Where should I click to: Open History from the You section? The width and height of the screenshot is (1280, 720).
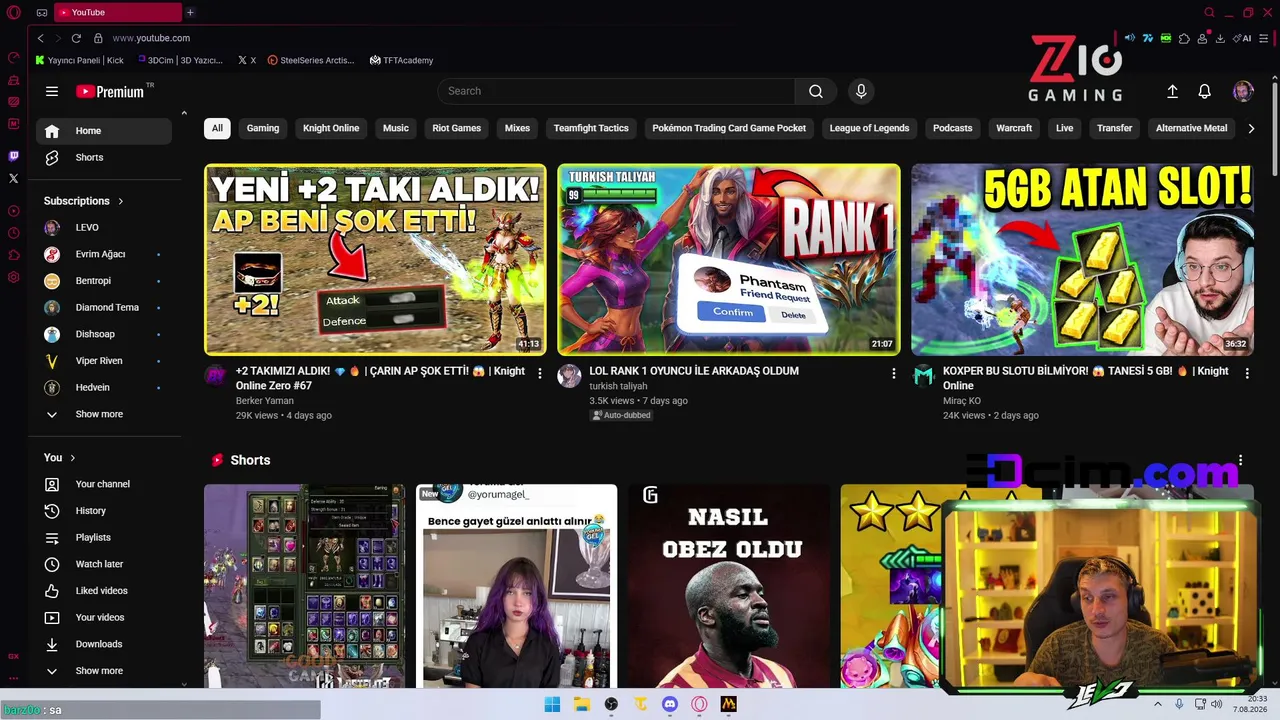pyautogui.click(x=104, y=511)
